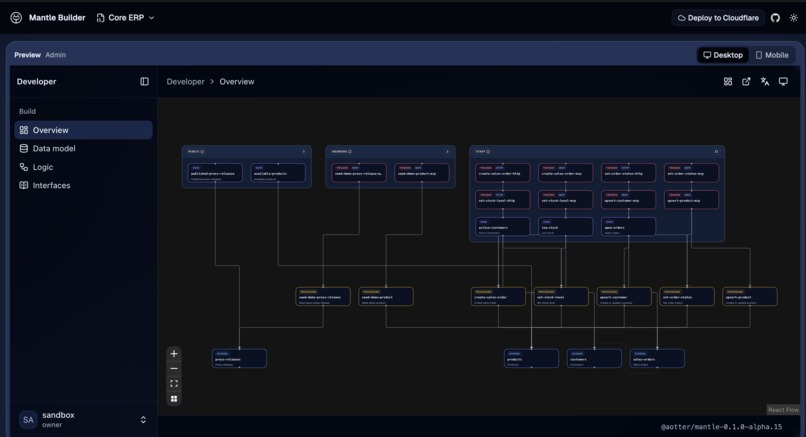Select the set-order-status-mcp trigger node
This screenshot has height=437, width=806.
pyautogui.click(x=691, y=173)
